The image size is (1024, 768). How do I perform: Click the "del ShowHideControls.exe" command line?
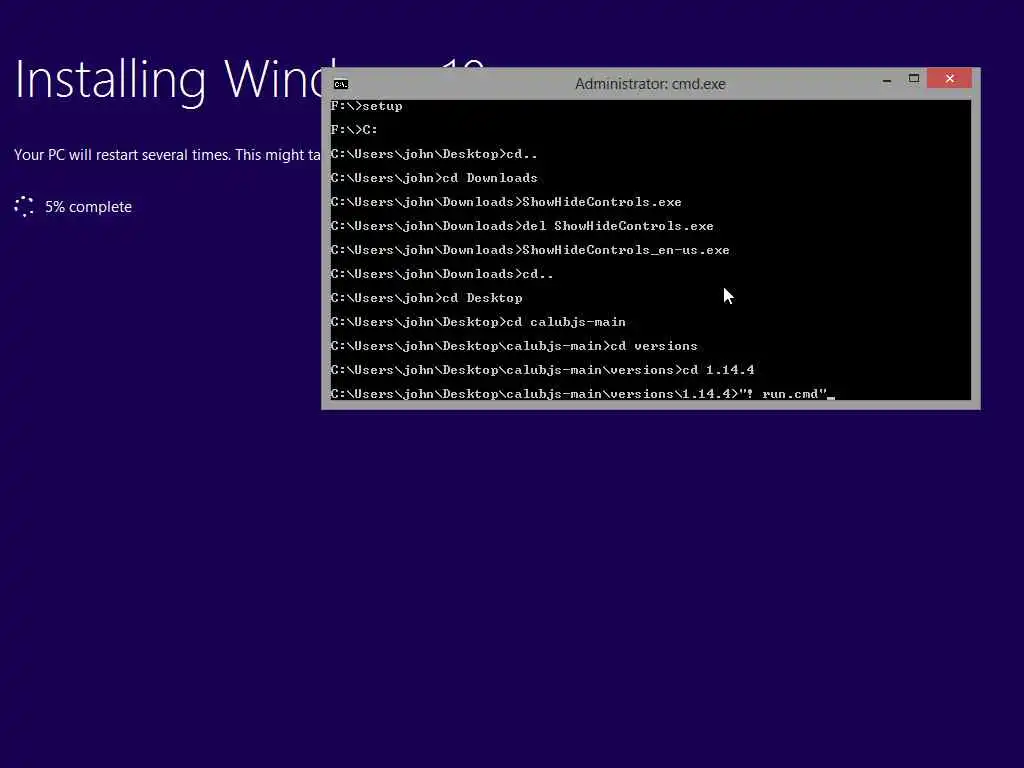(x=522, y=226)
